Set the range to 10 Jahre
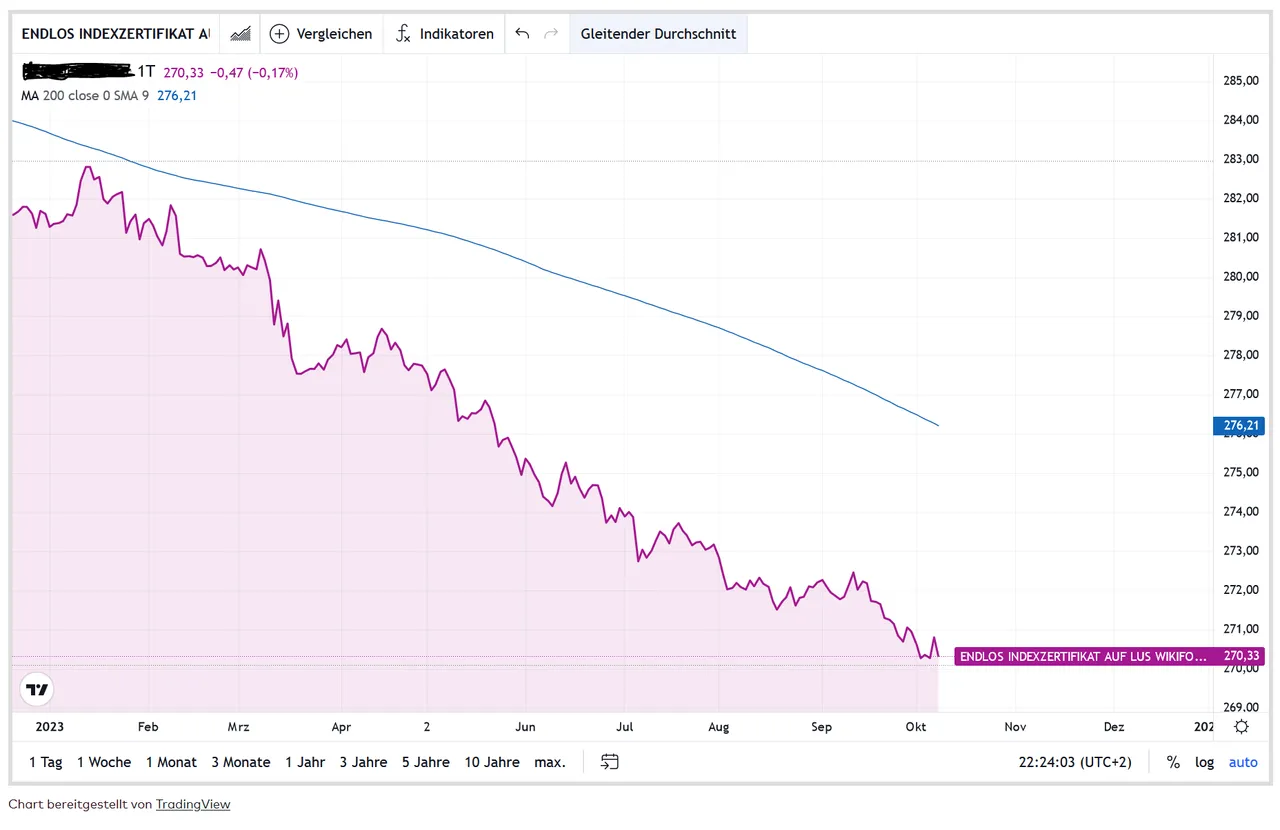Image resolution: width=1280 pixels, height=830 pixels. click(492, 762)
